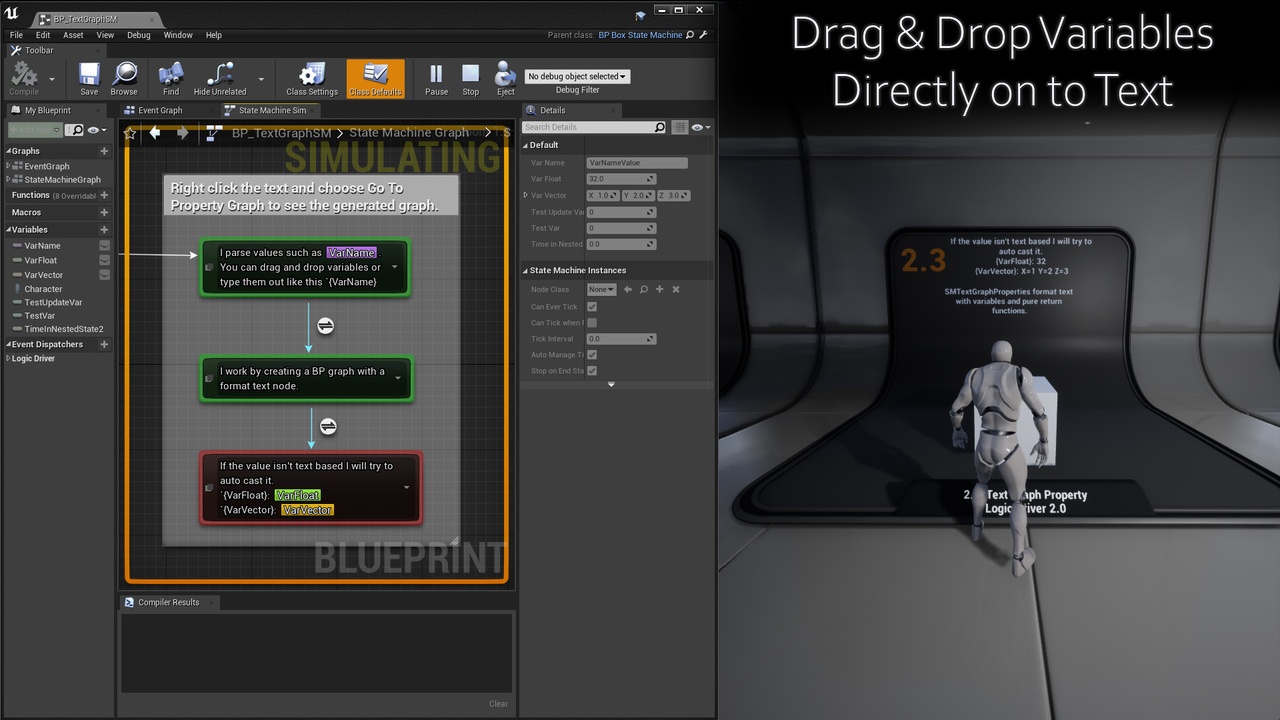The image size is (1280, 720).
Task: Open Class Settings
Action: point(310,75)
